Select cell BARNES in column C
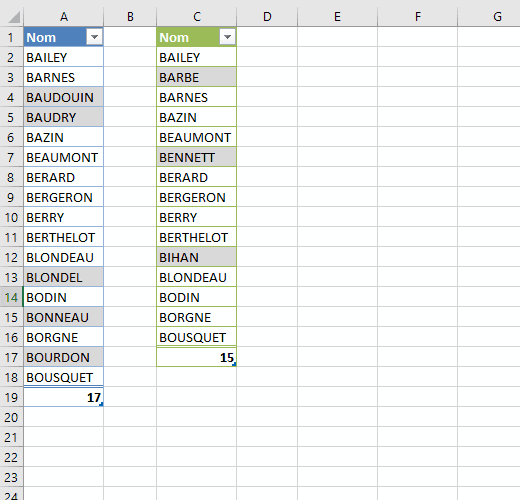Image resolution: width=520 pixels, height=500 pixels. pyautogui.click(x=197, y=97)
